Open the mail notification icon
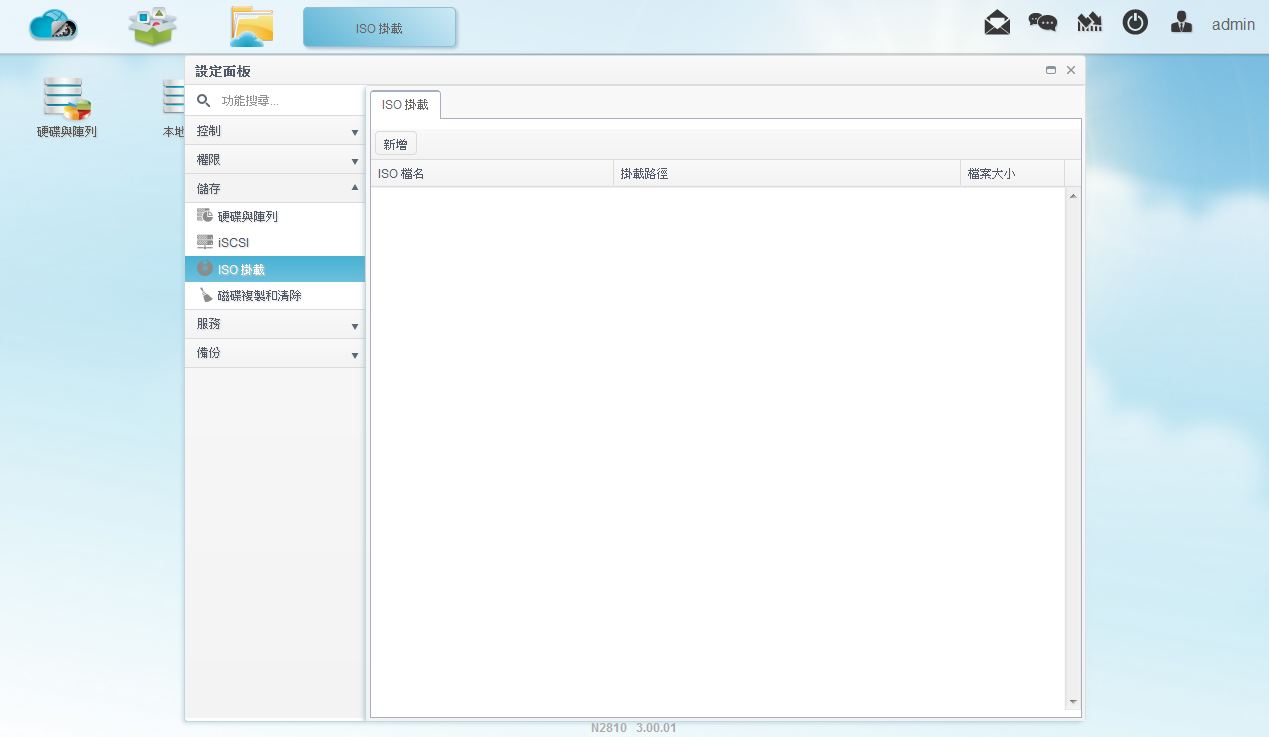This screenshot has height=737, width=1269. (x=997, y=23)
